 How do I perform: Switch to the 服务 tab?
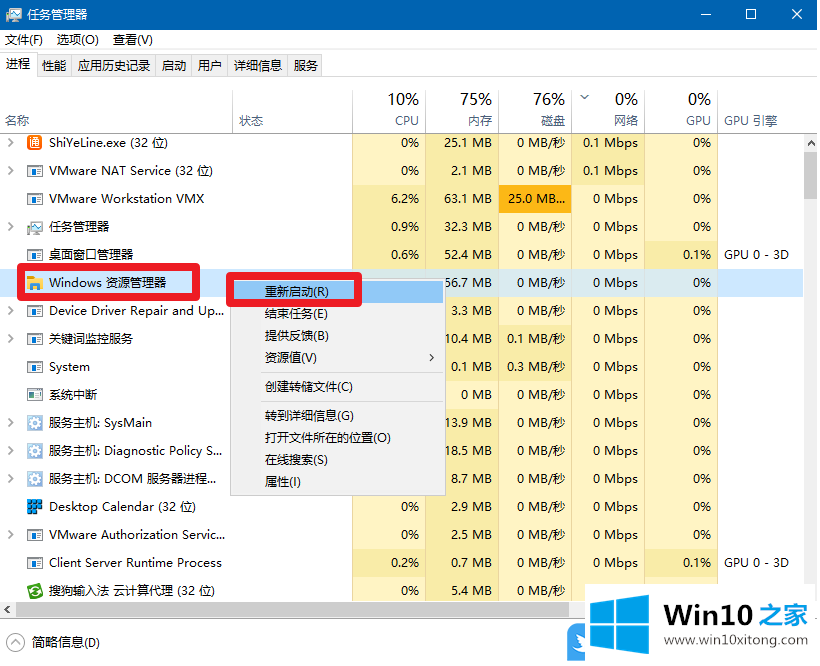coord(305,65)
